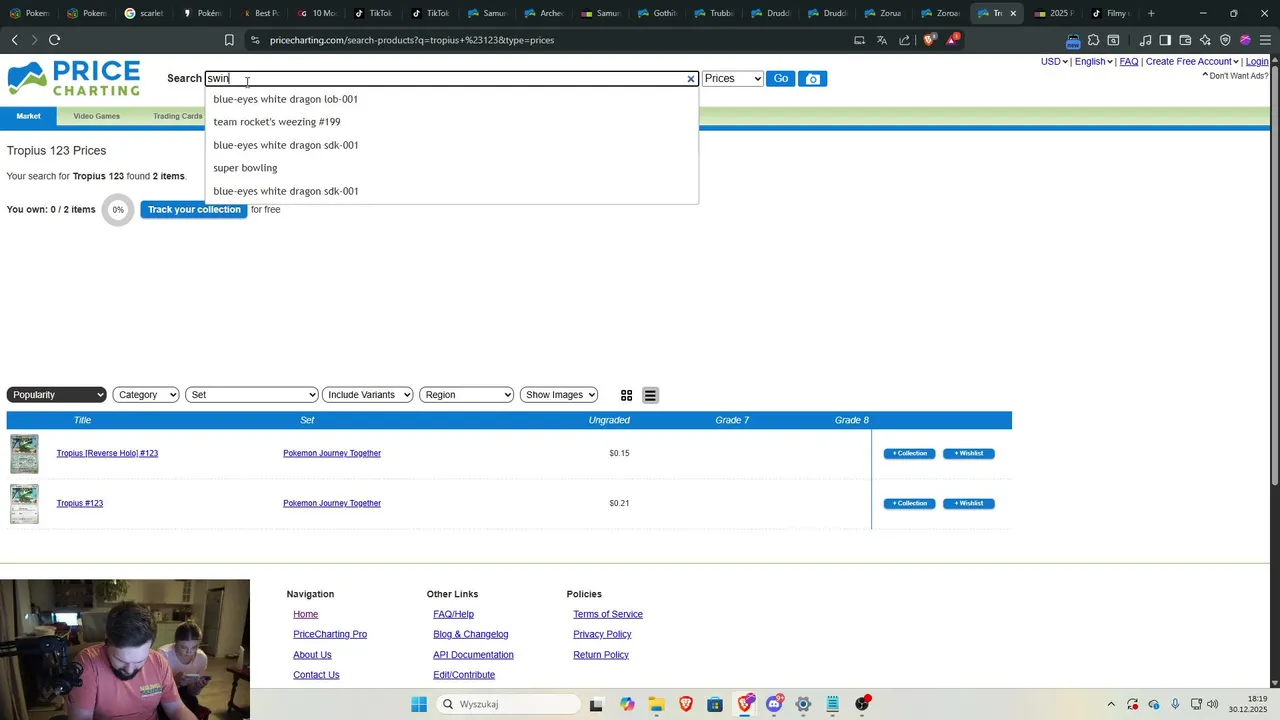Open the music playlist icon in toolbar
This screenshot has height=720, width=1280.
pos(1145,40)
